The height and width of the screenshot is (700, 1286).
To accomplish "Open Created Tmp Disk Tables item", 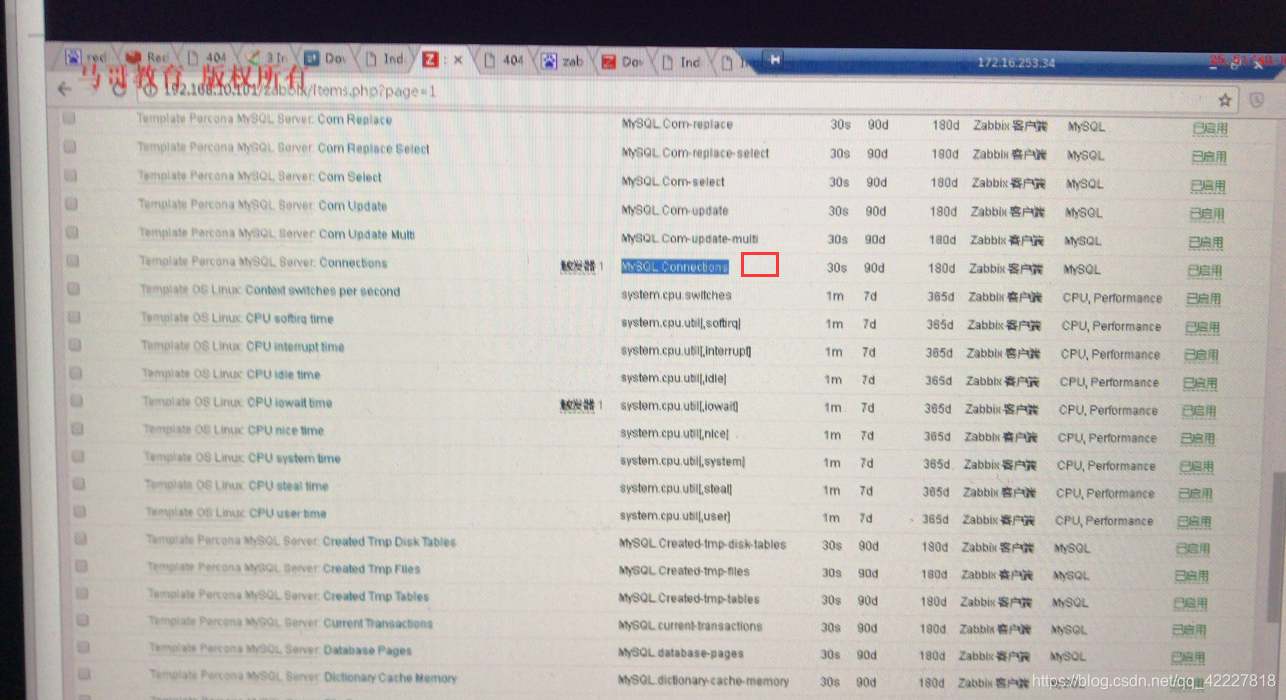I will [x=389, y=542].
